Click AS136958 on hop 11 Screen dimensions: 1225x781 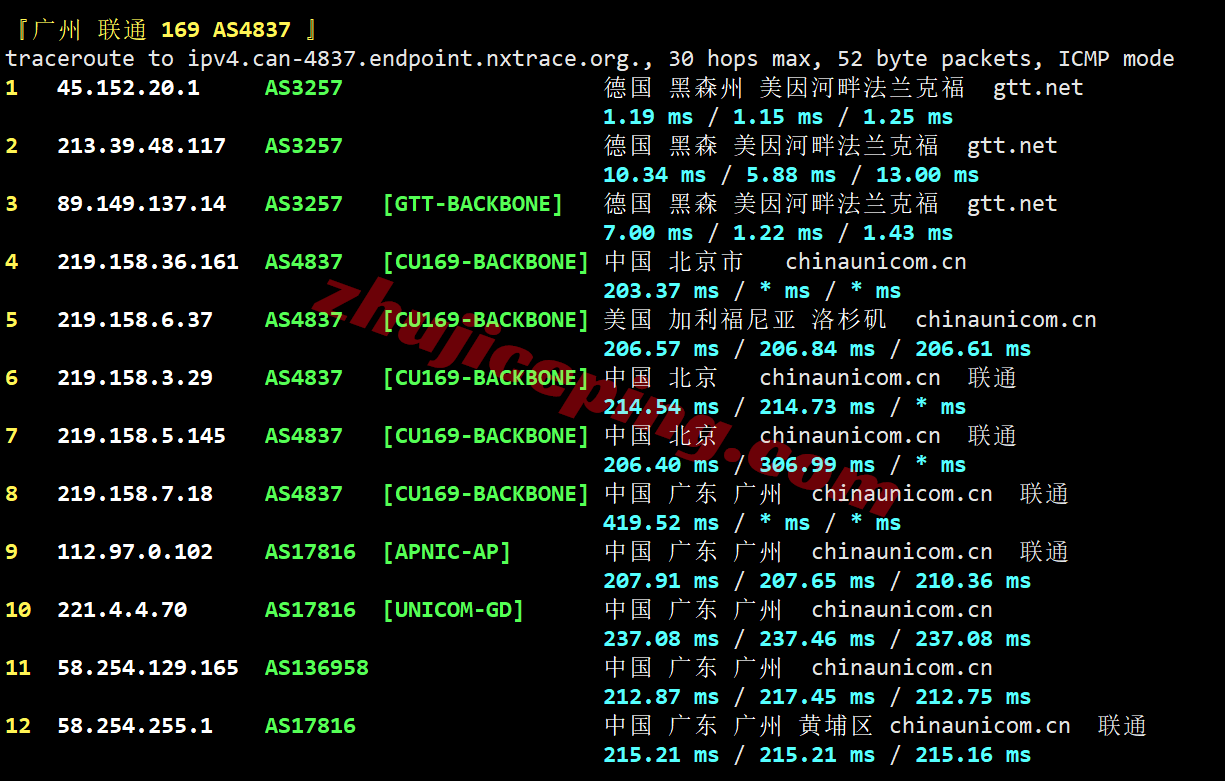[317, 668]
